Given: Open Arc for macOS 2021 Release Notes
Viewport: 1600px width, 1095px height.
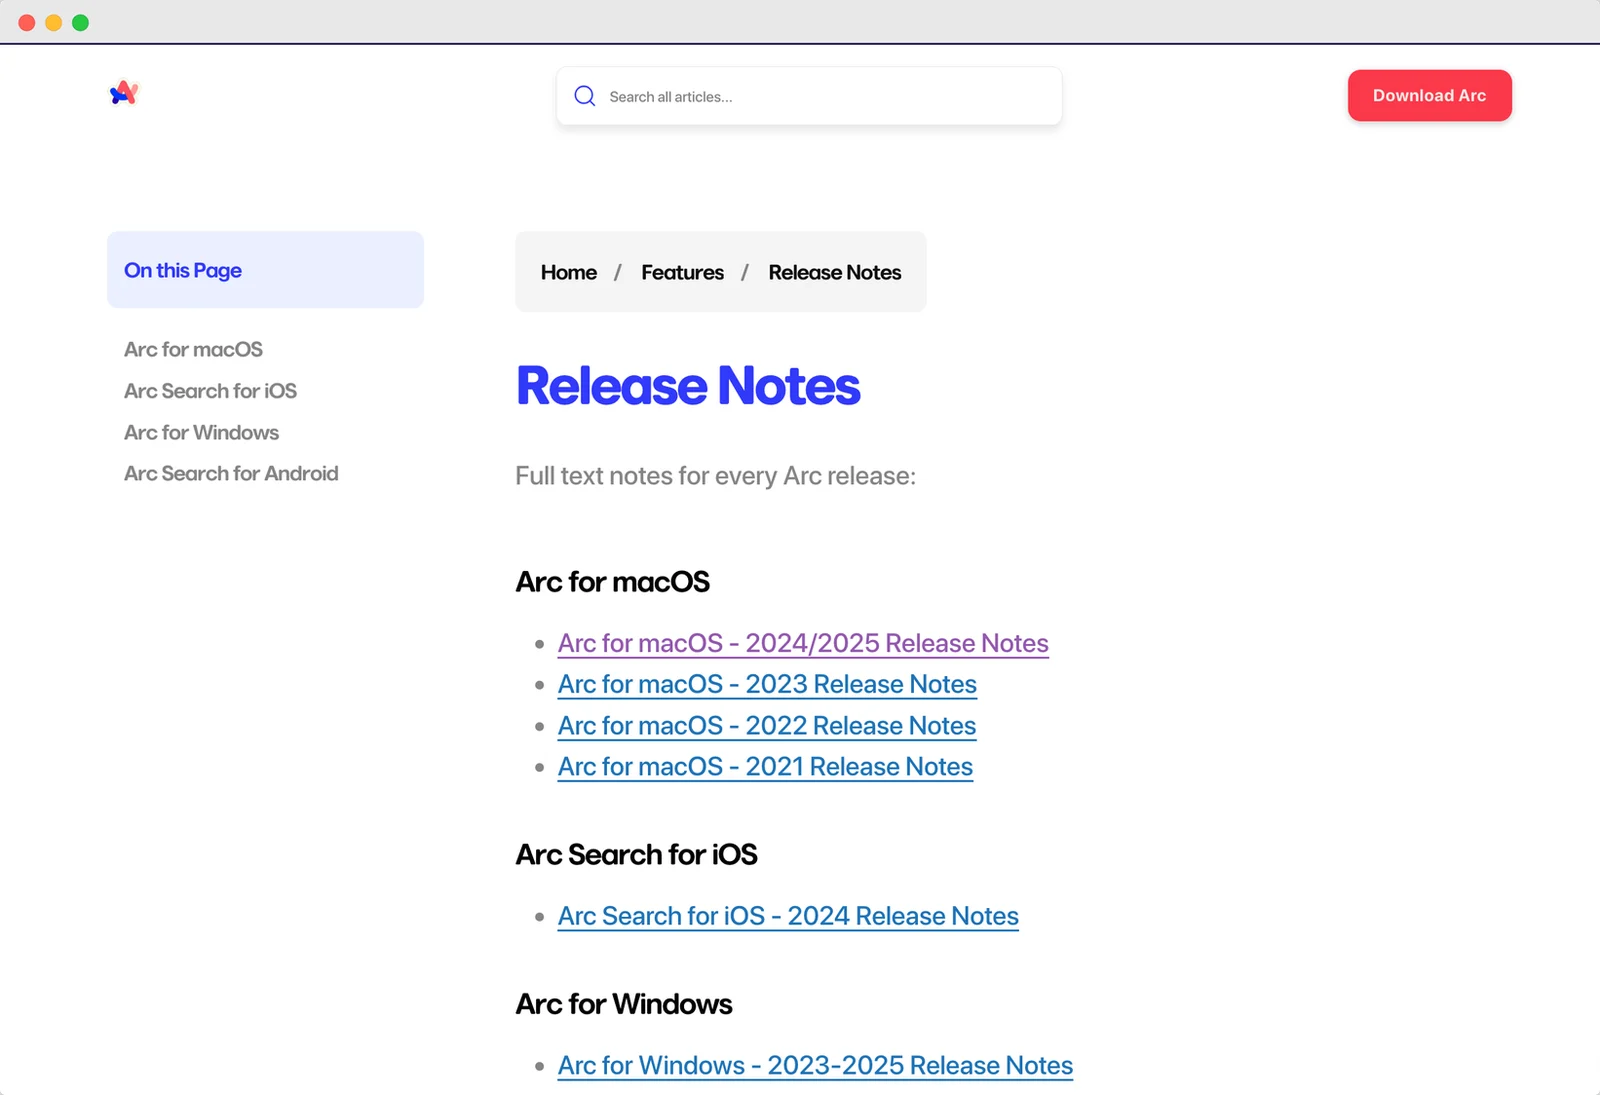Looking at the screenshot, I should [x=765, y=766].
